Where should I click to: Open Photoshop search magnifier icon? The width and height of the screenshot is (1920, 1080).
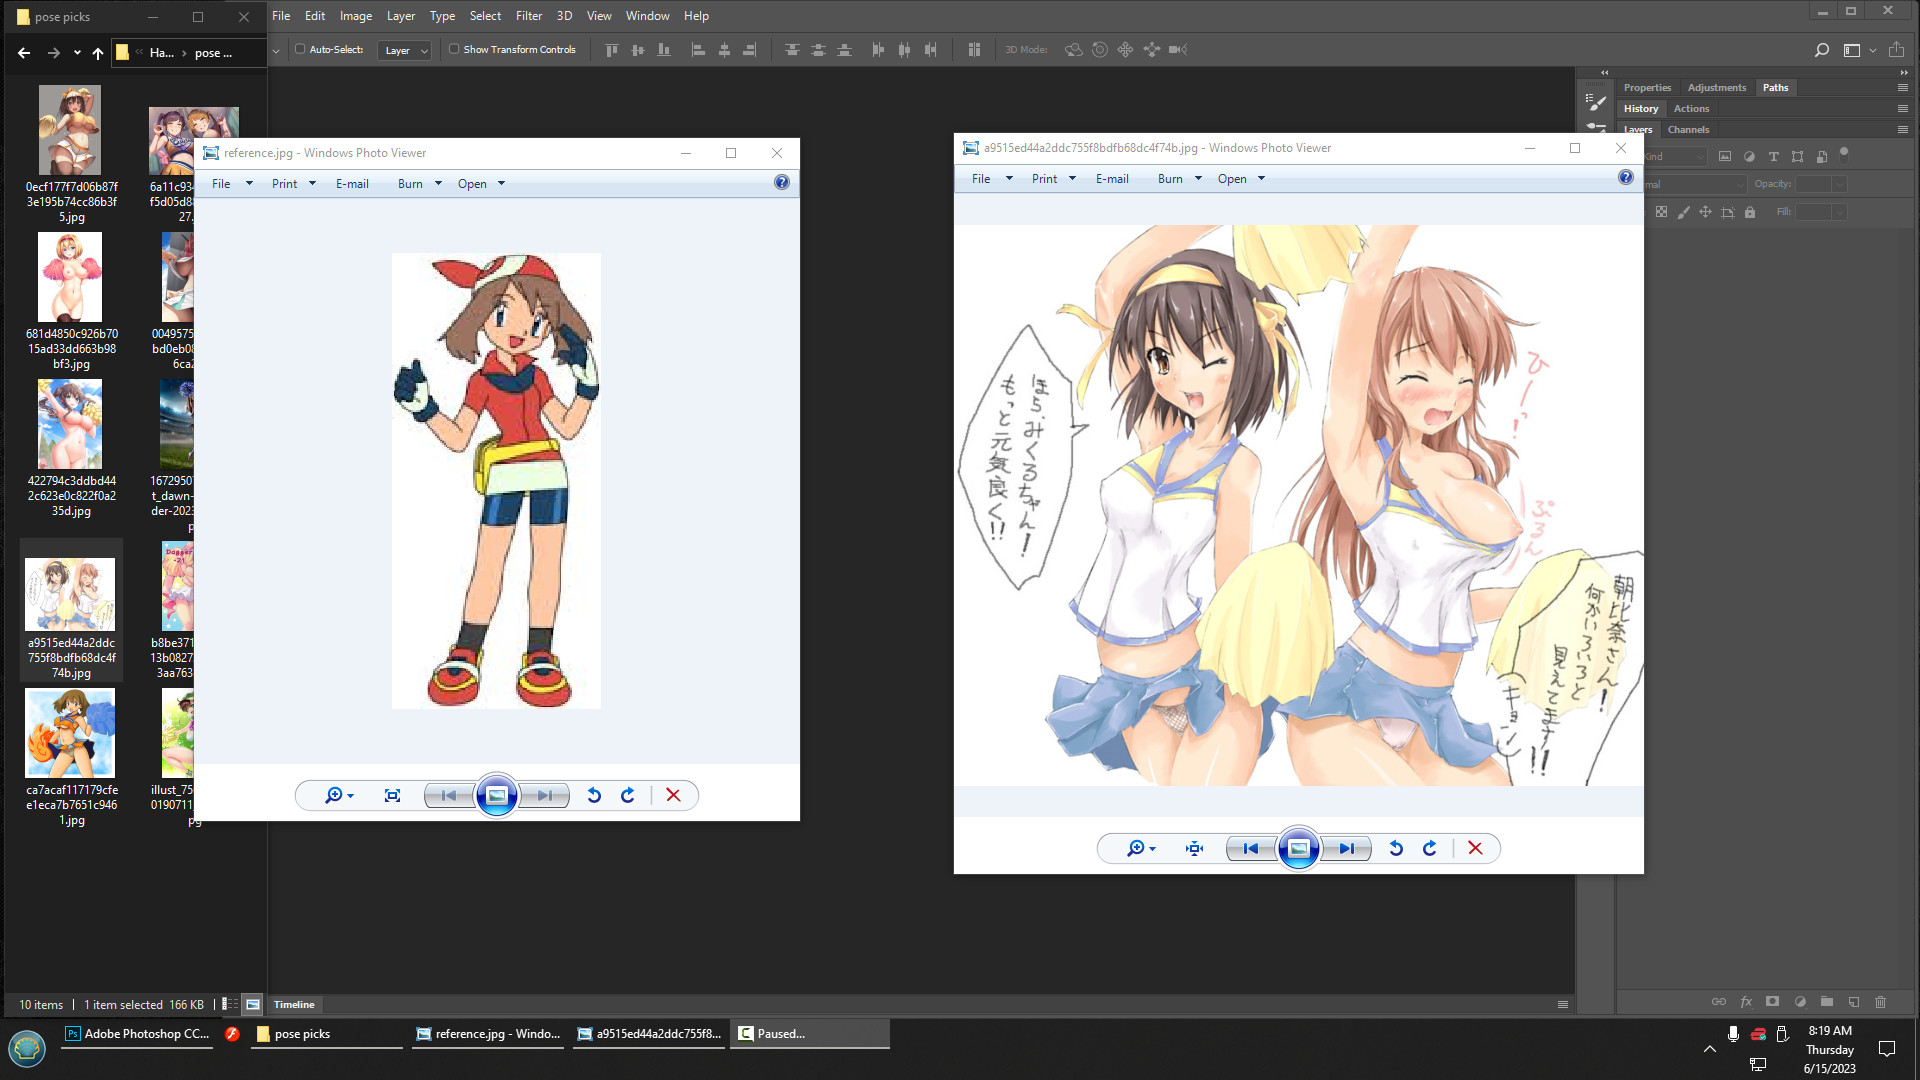(1821, 50)
